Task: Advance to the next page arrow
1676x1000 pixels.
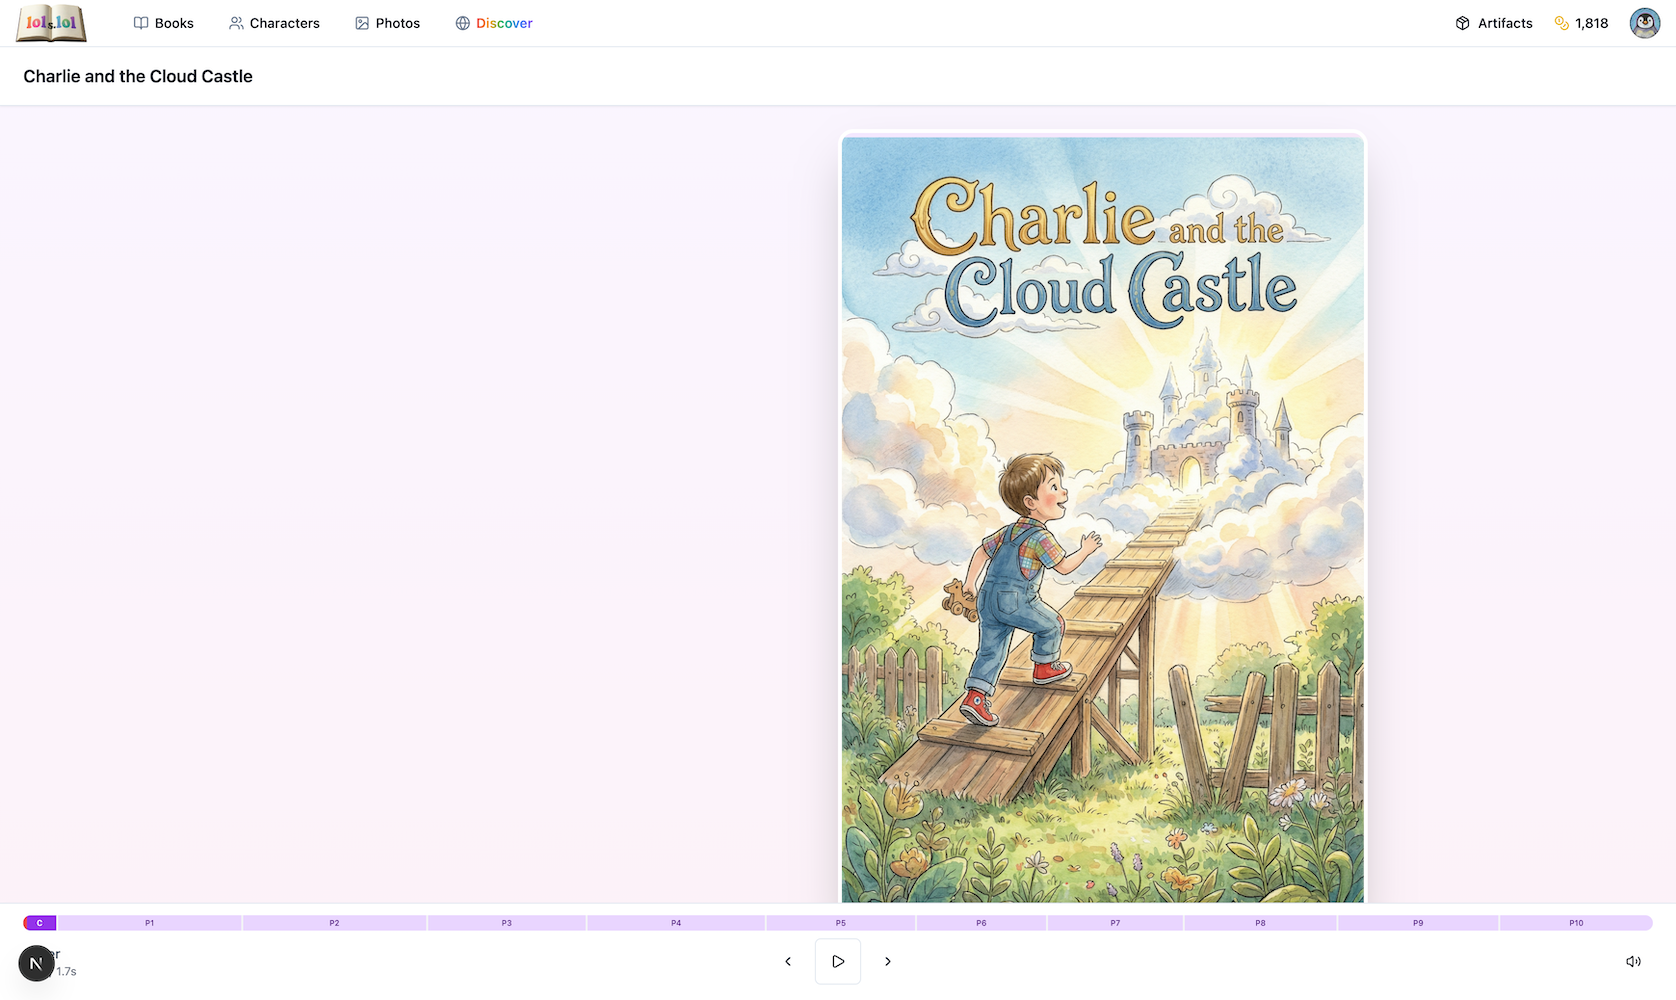Action: 888,961
